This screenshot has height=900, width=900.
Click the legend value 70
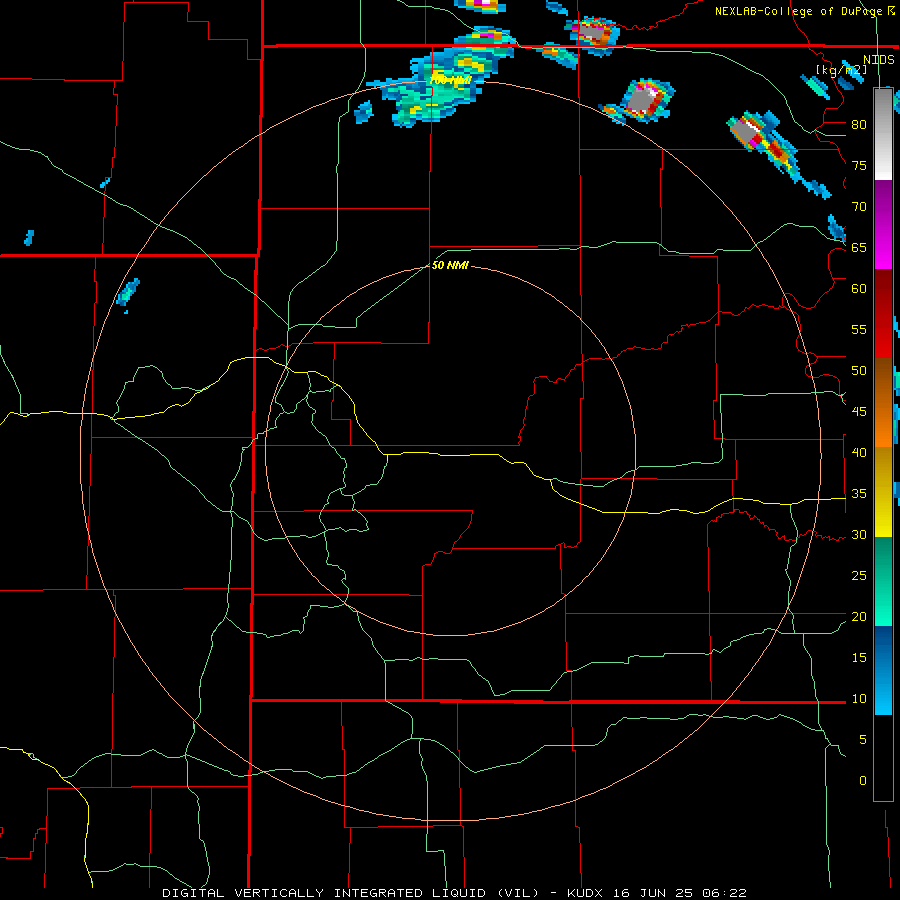859,207
